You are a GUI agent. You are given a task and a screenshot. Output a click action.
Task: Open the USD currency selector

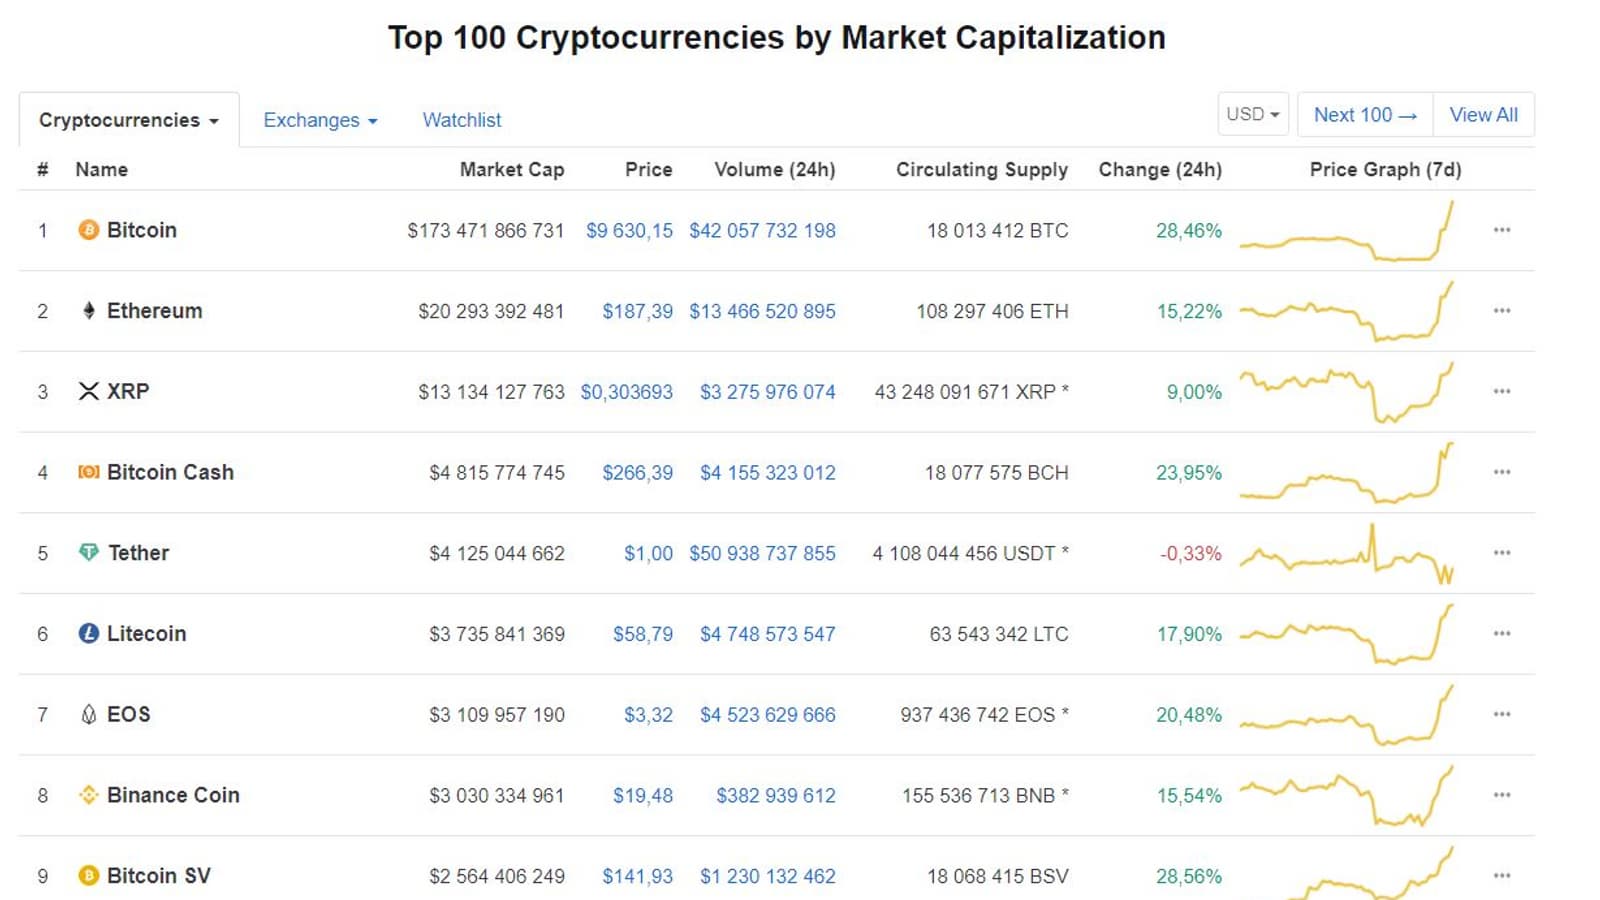tap(1252, 114)
